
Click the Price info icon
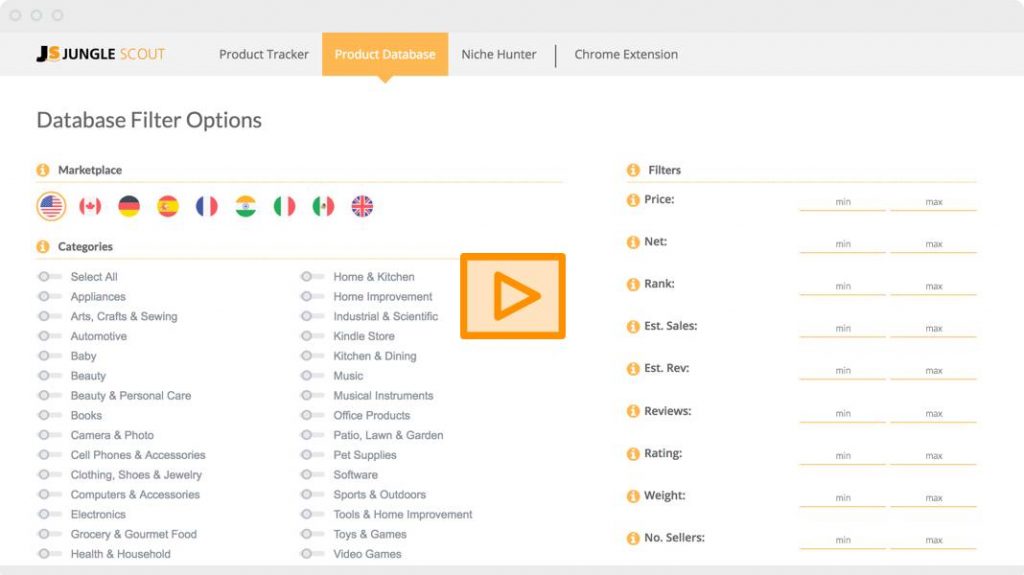[633, 200]
